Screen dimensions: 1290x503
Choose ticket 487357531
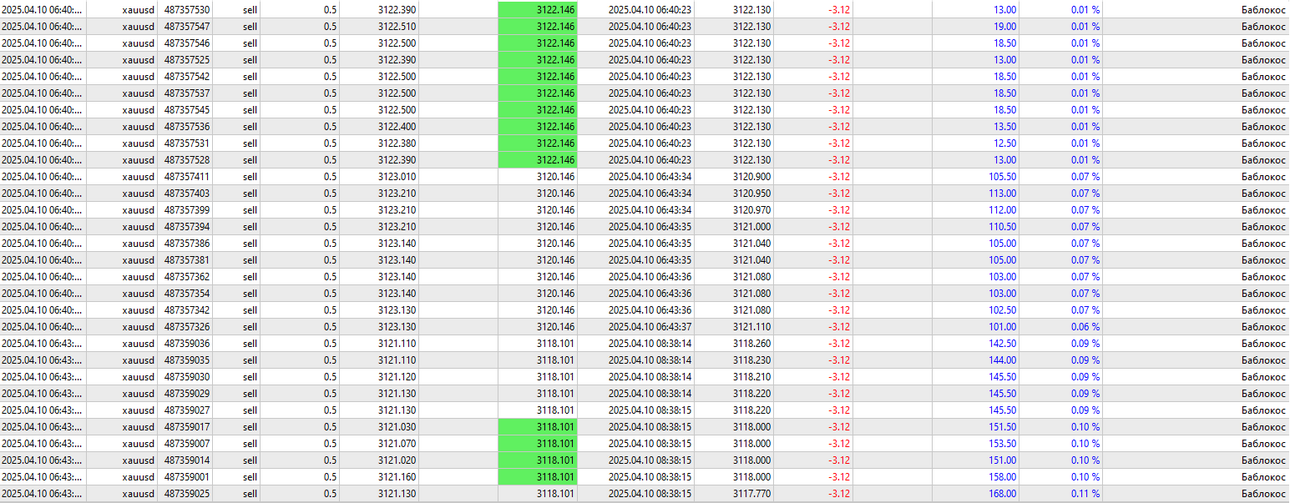187,143
